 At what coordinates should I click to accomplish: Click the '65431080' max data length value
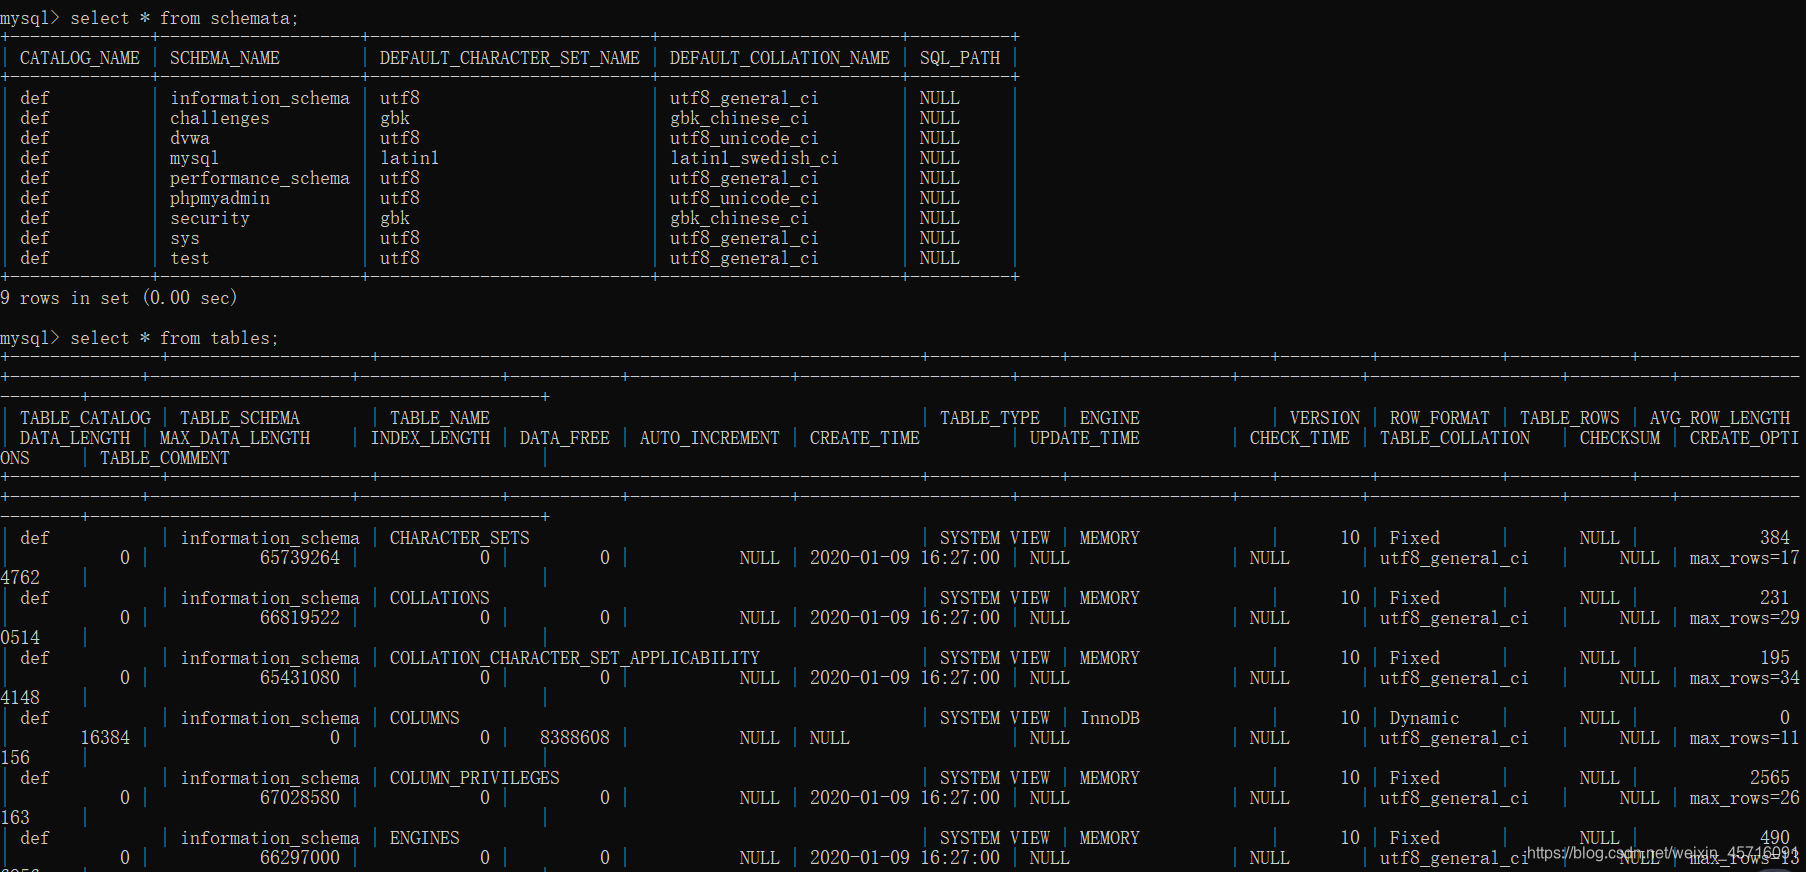click(300, 678)
